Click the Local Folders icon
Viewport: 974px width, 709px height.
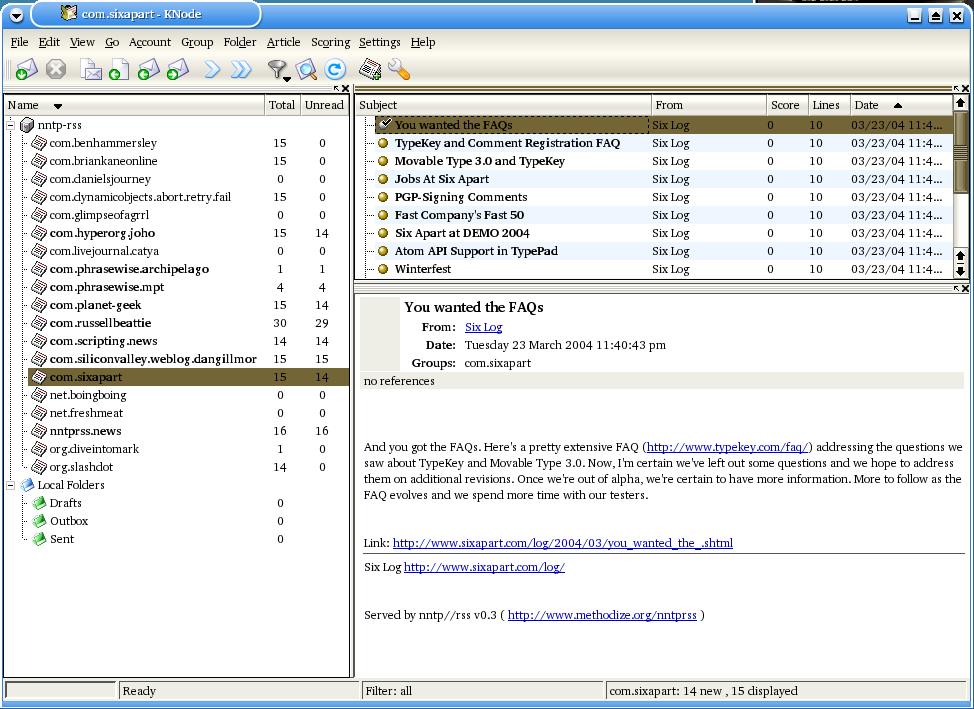point(27,485)
